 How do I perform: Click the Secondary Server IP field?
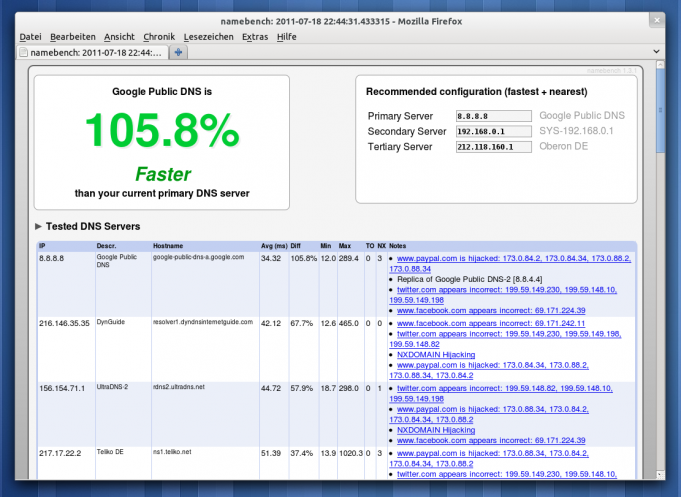pos(494,131)
